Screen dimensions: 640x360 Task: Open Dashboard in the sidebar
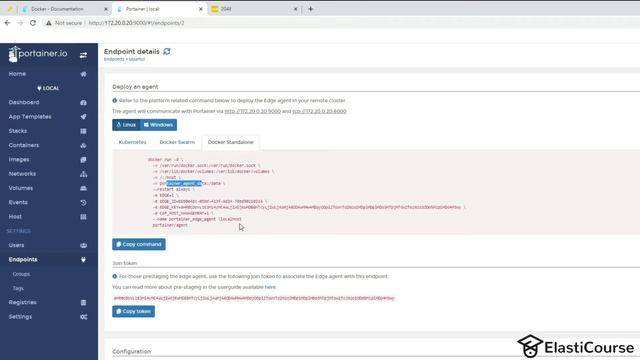[x=24, y=102]
